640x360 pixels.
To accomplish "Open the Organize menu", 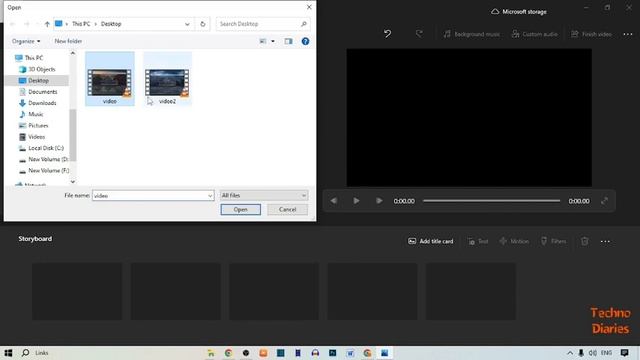I will 26,41.
